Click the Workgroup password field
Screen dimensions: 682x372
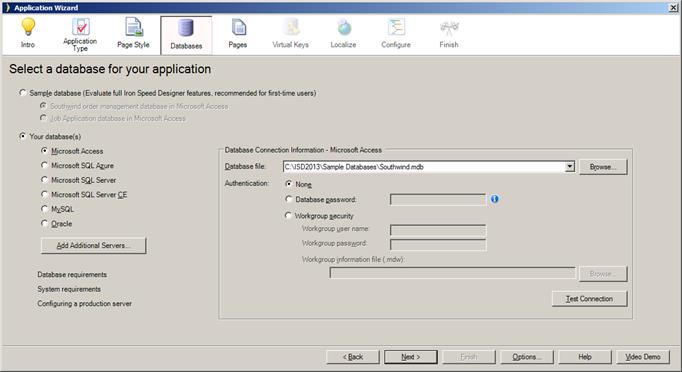click(438, 245)
